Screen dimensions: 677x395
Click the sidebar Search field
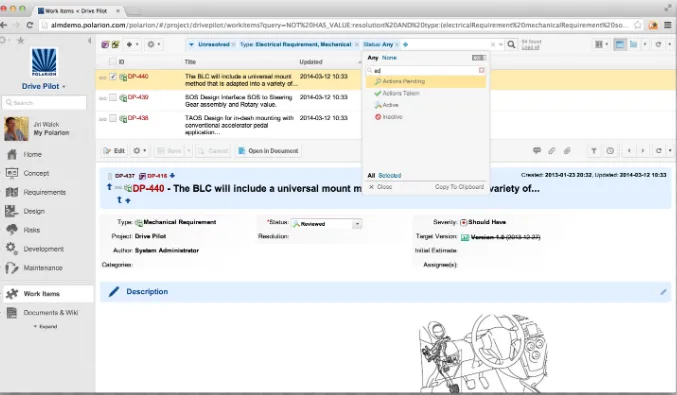coord(44,103)
